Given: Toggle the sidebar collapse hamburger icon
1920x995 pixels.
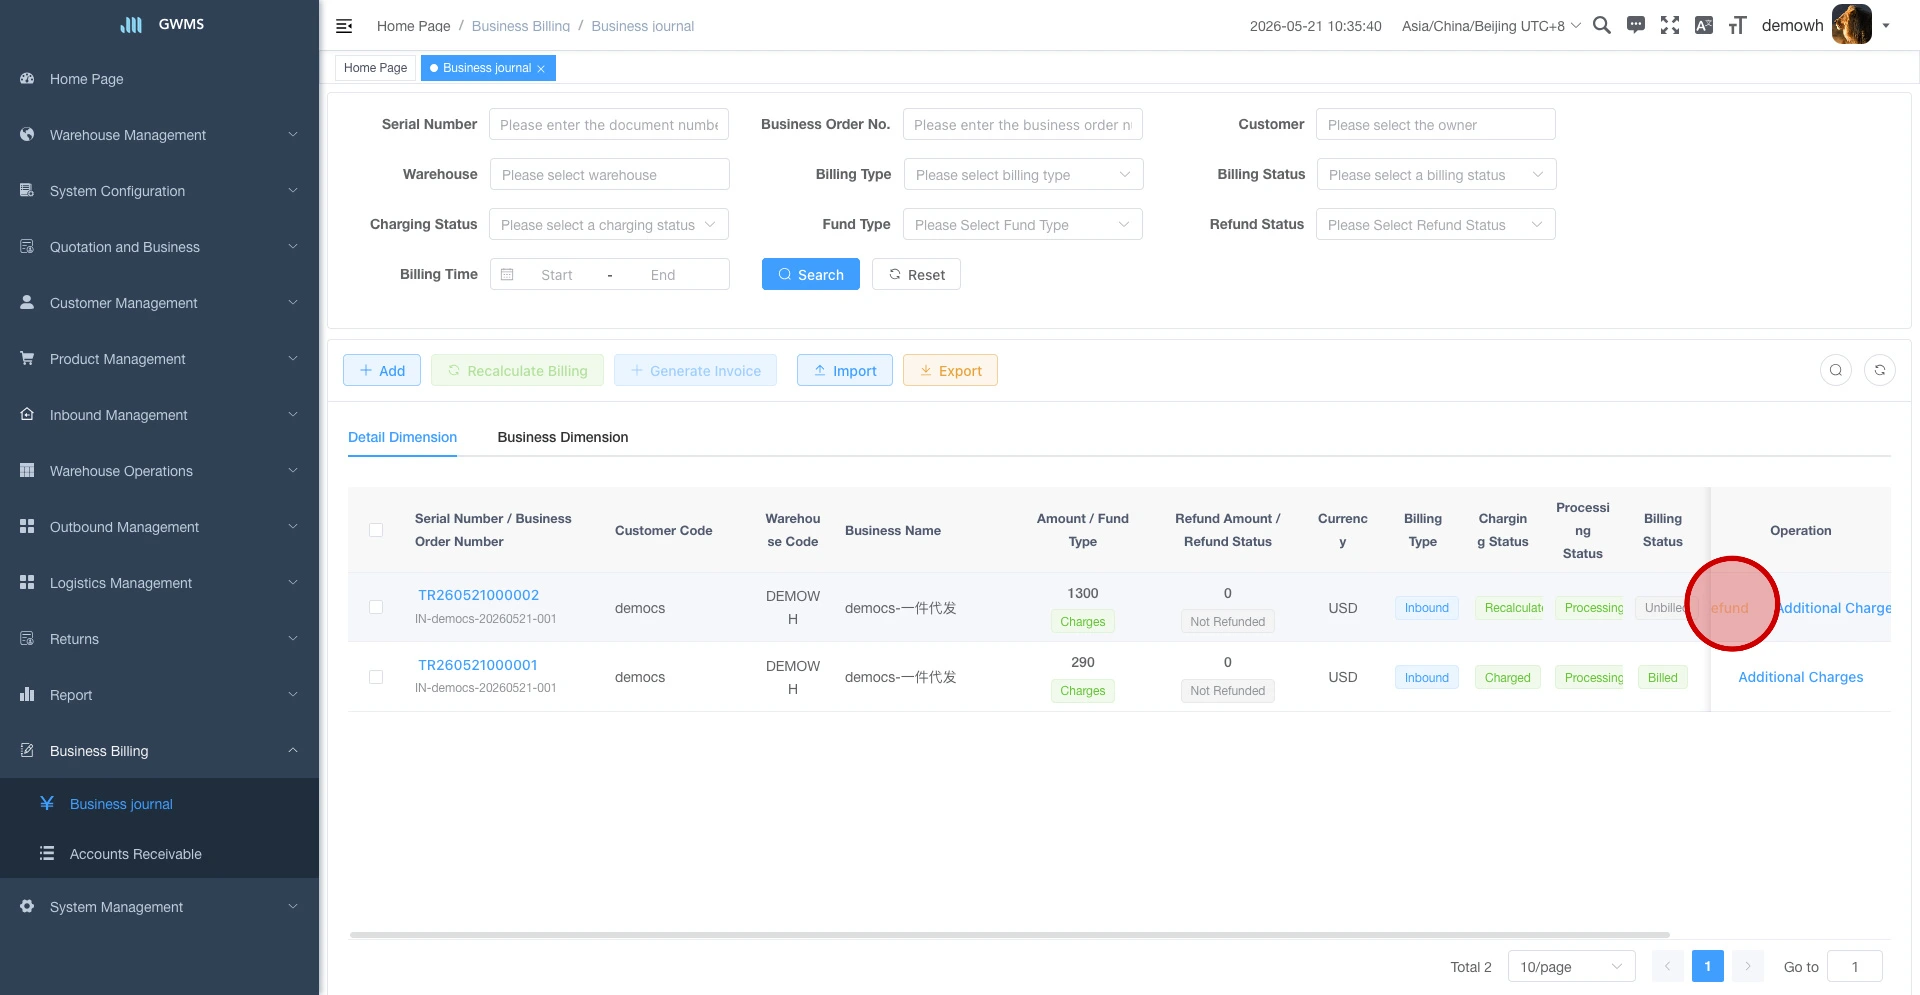Looking at the screenshot, I should point(344,26).
